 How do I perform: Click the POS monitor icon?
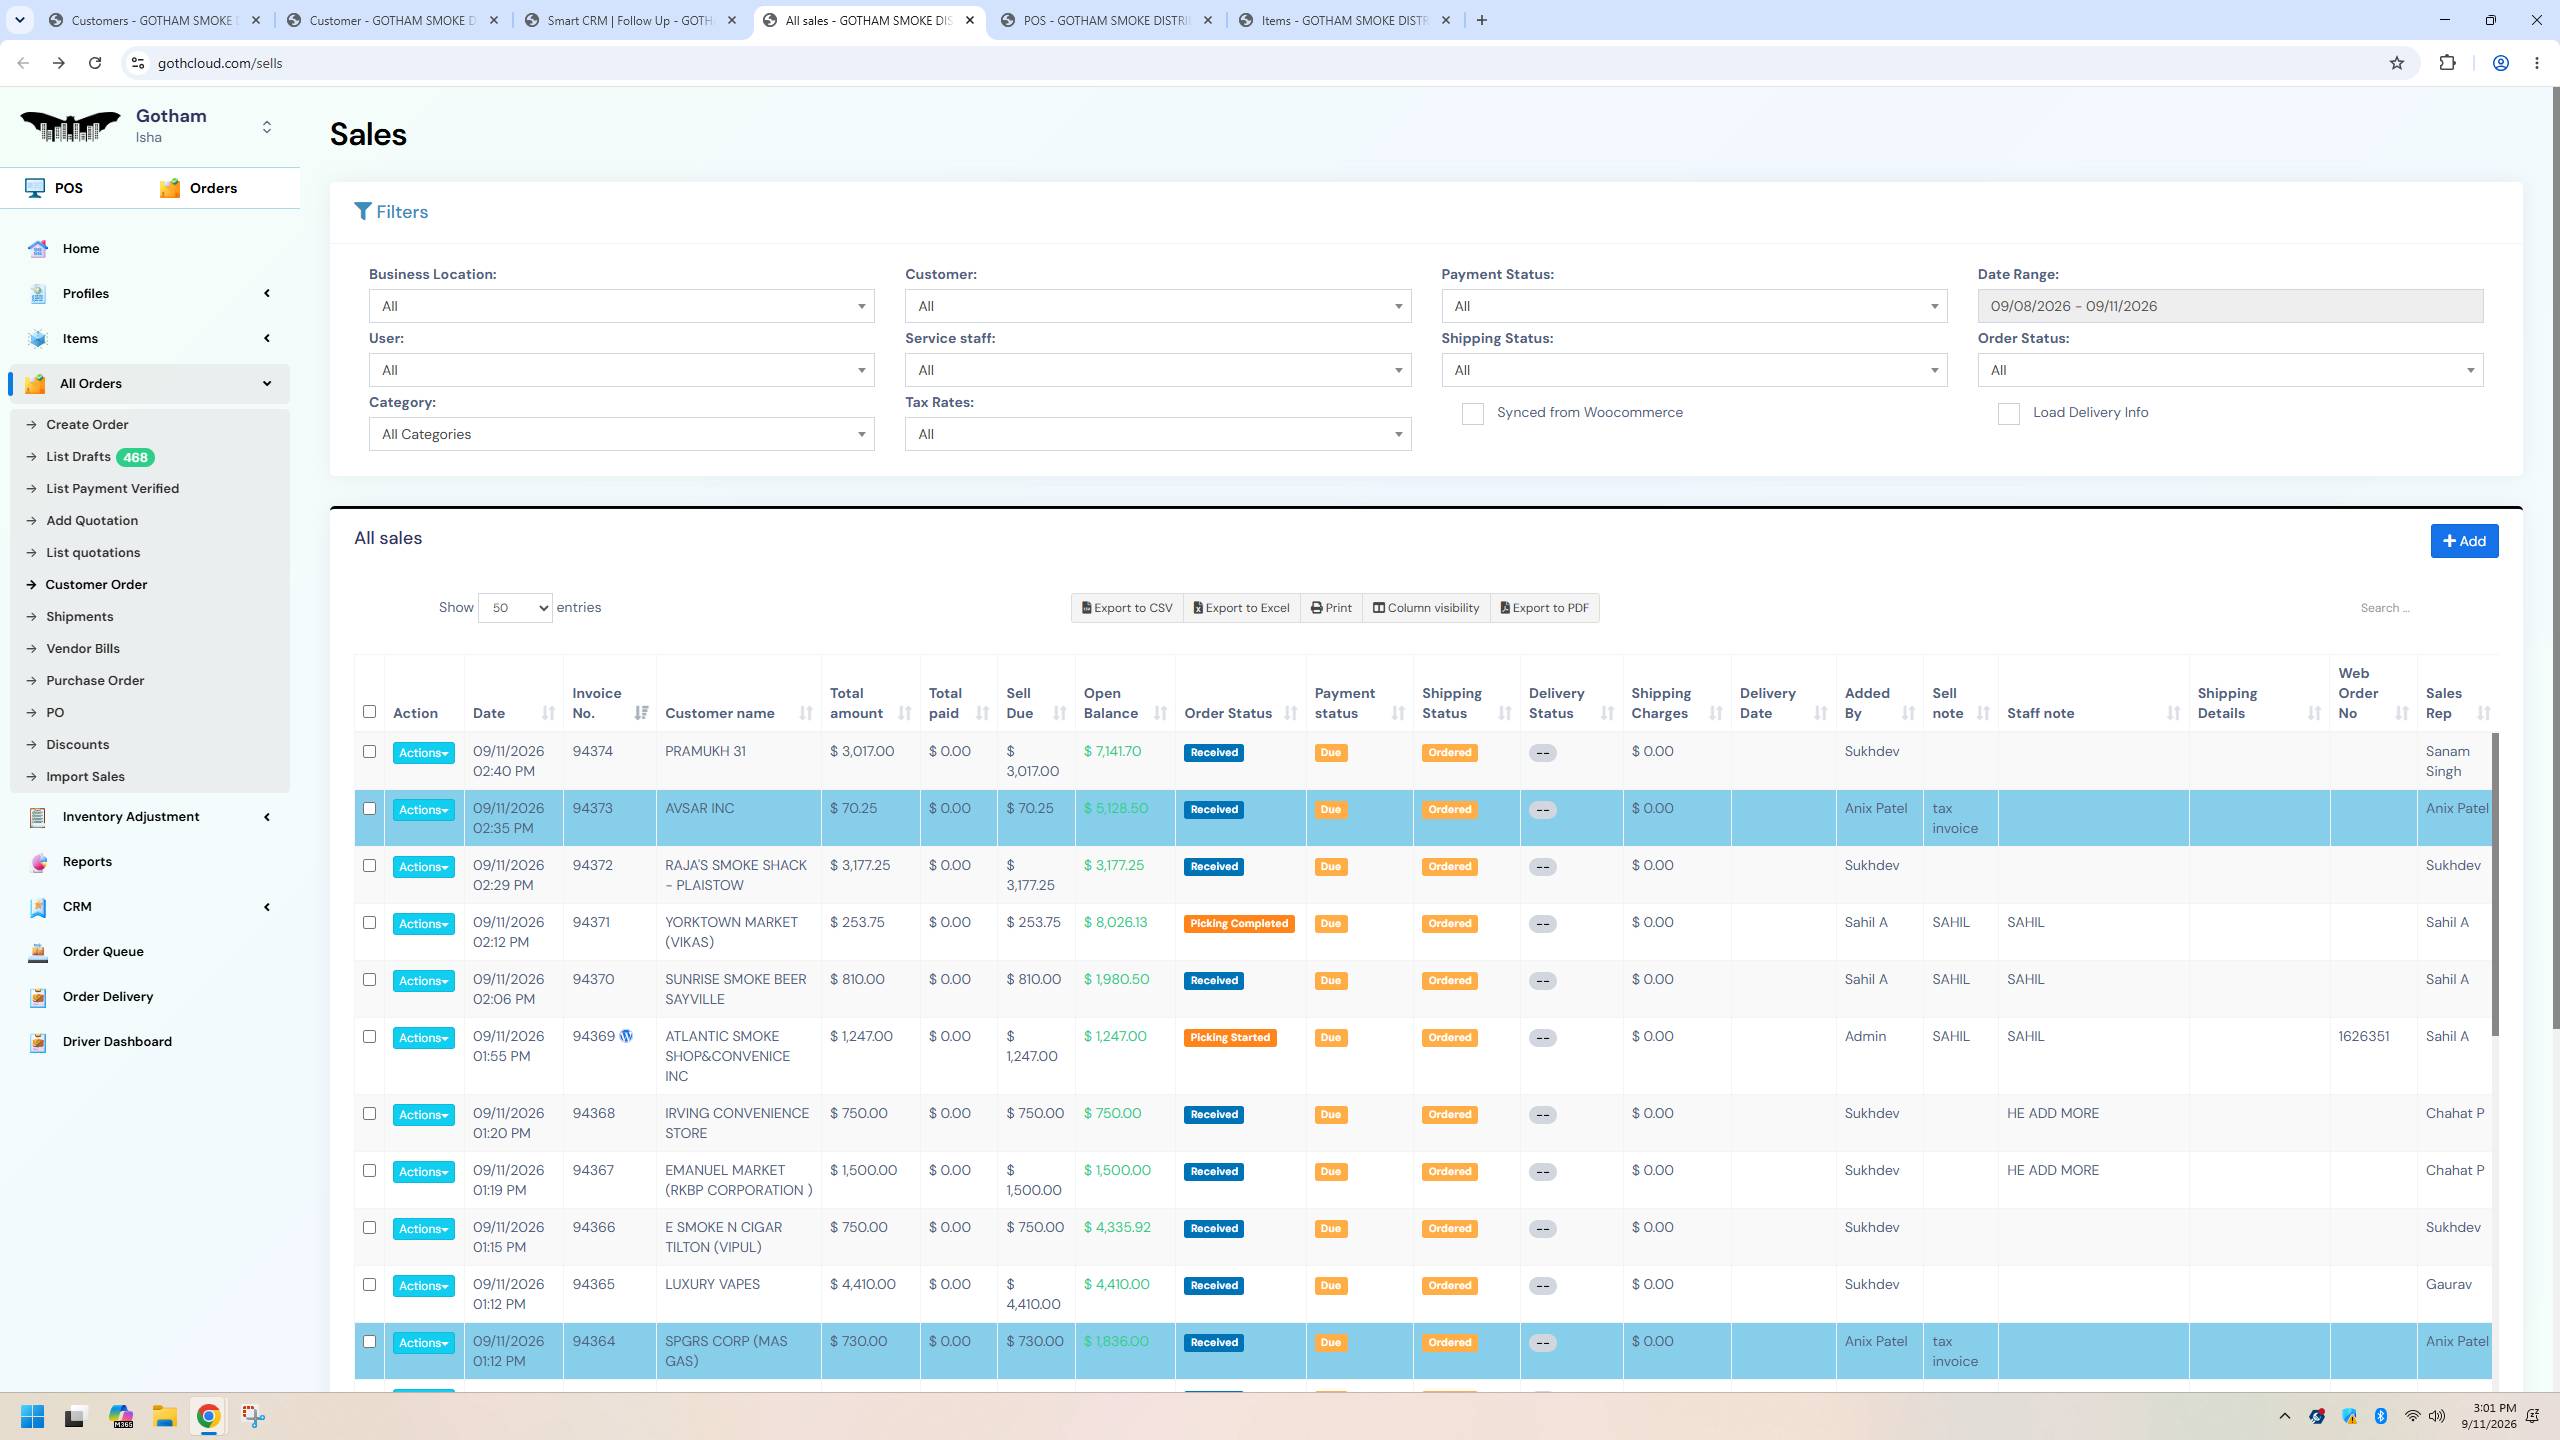coord(35,188)
